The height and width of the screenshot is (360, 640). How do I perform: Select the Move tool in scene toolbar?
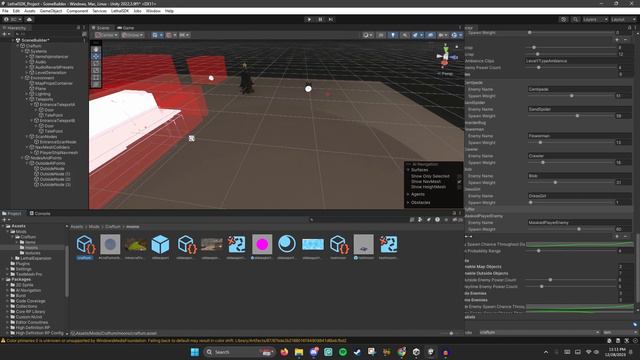pos(96,56)
